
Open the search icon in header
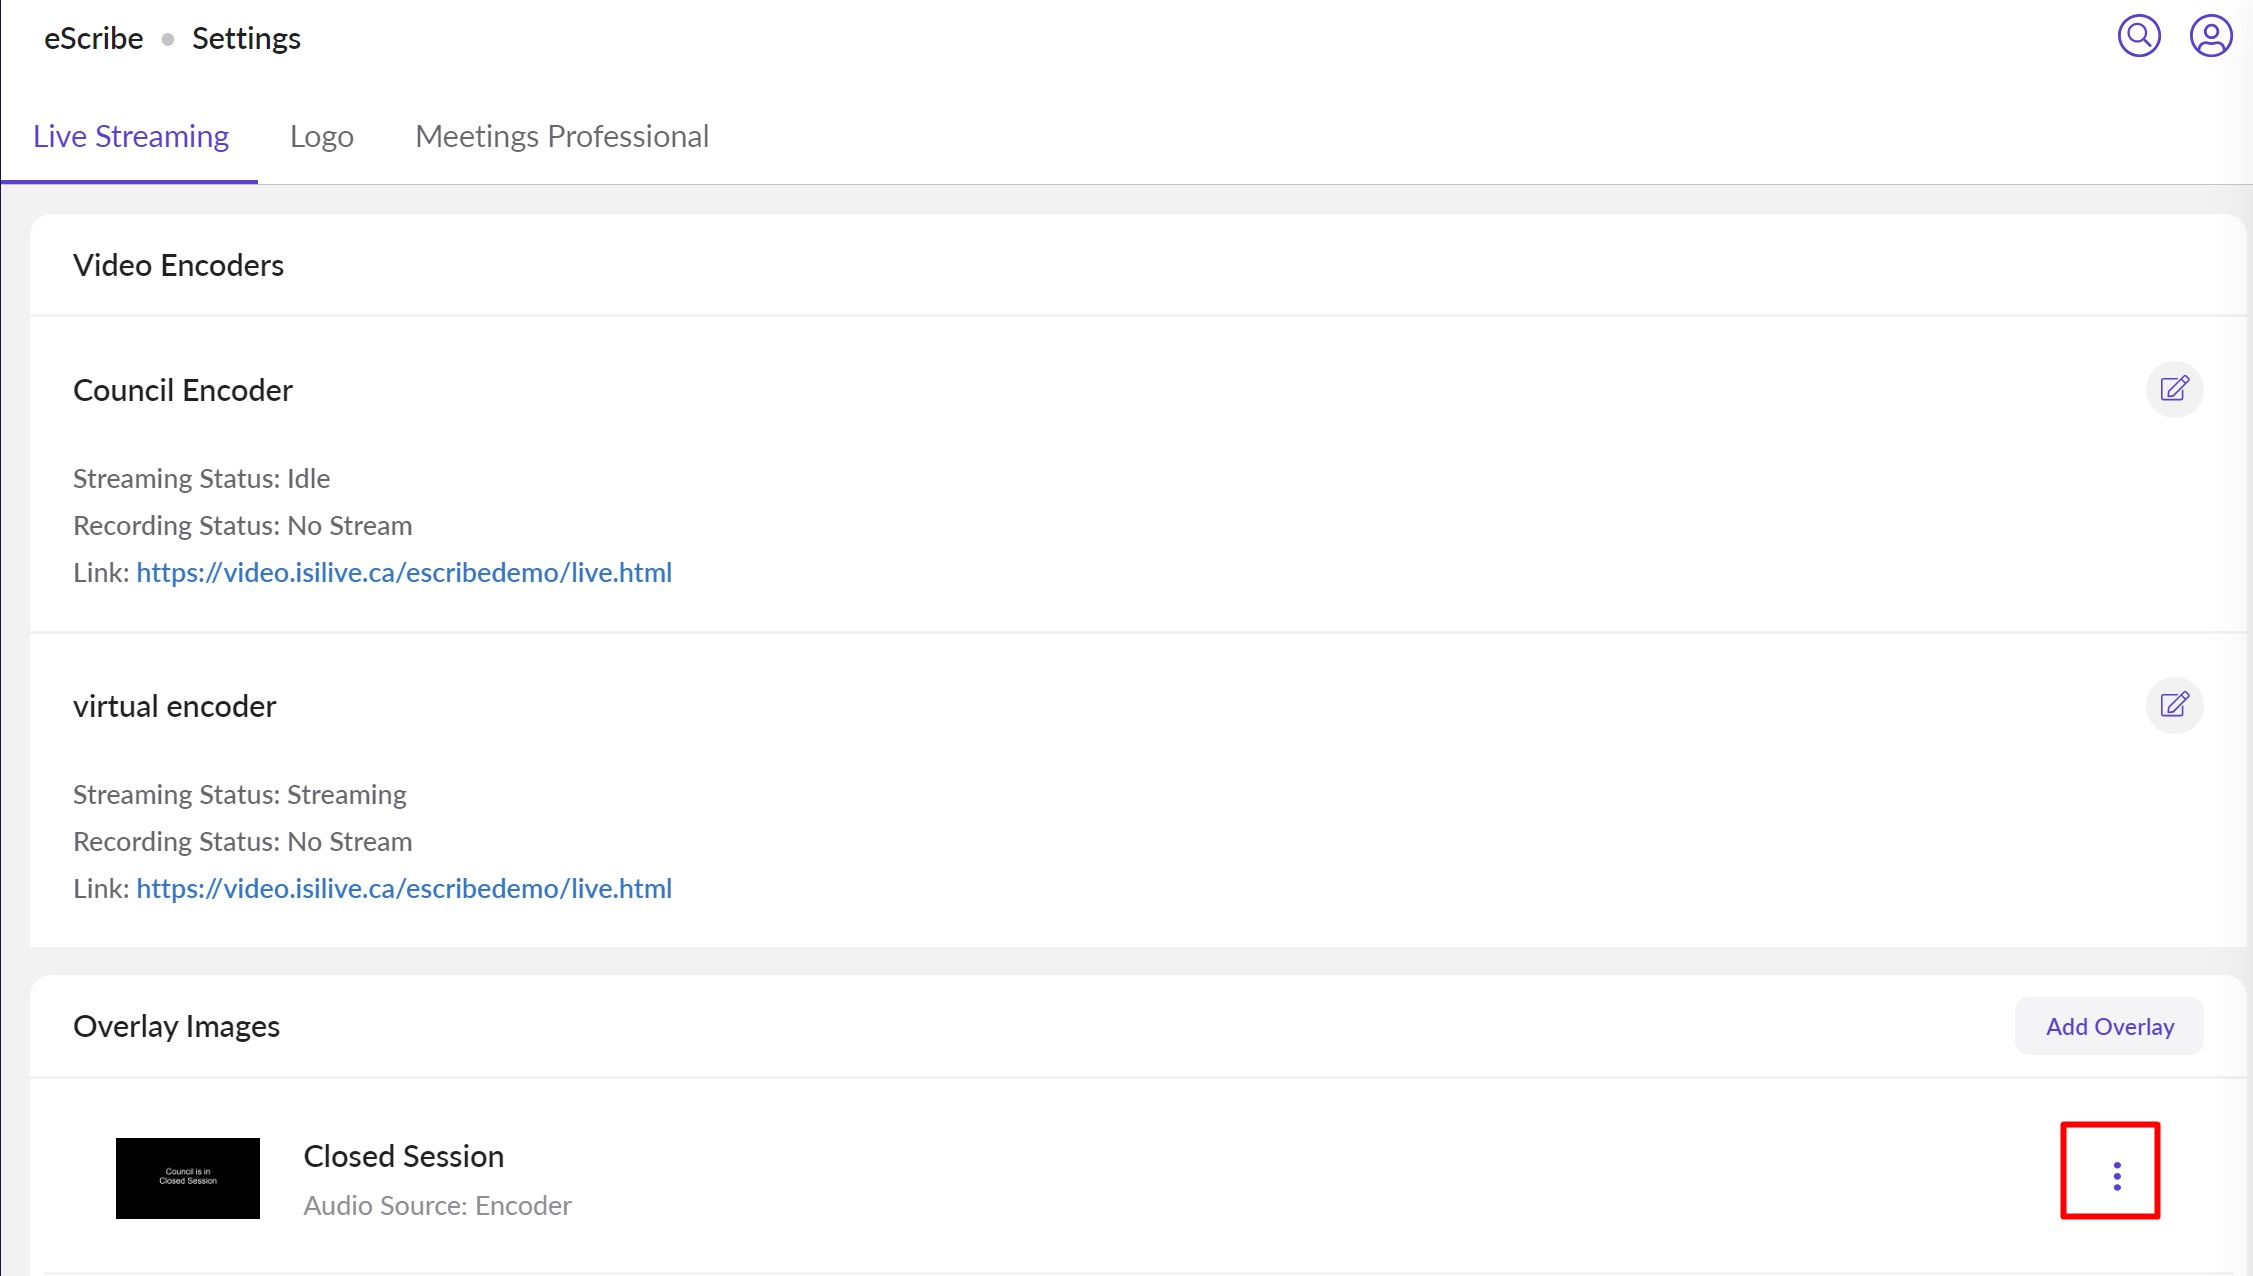pyautogui.click(x=2139, y=37)
